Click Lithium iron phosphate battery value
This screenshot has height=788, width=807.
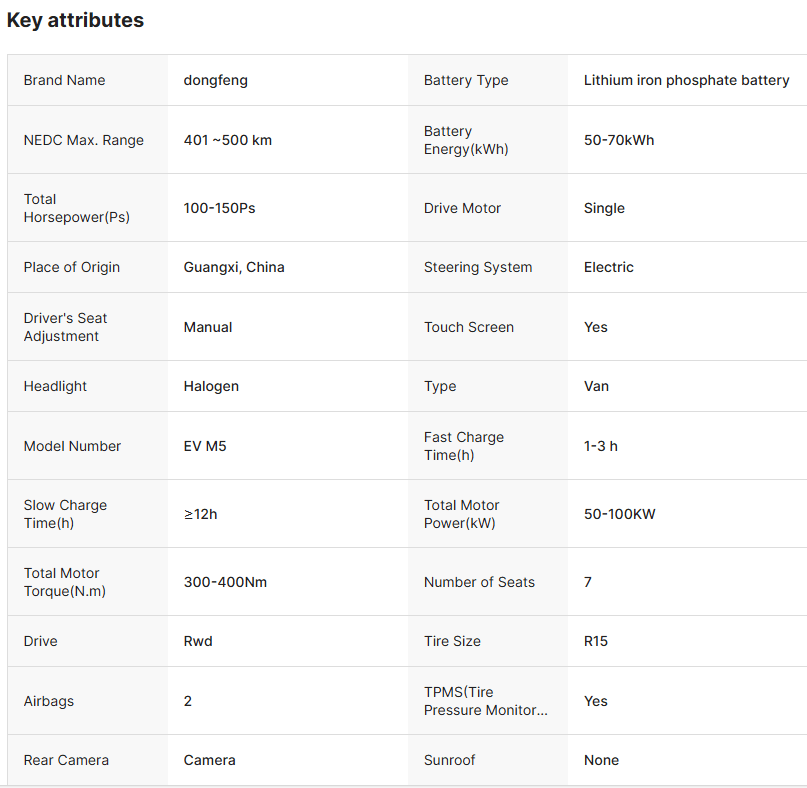coord(686,80)
